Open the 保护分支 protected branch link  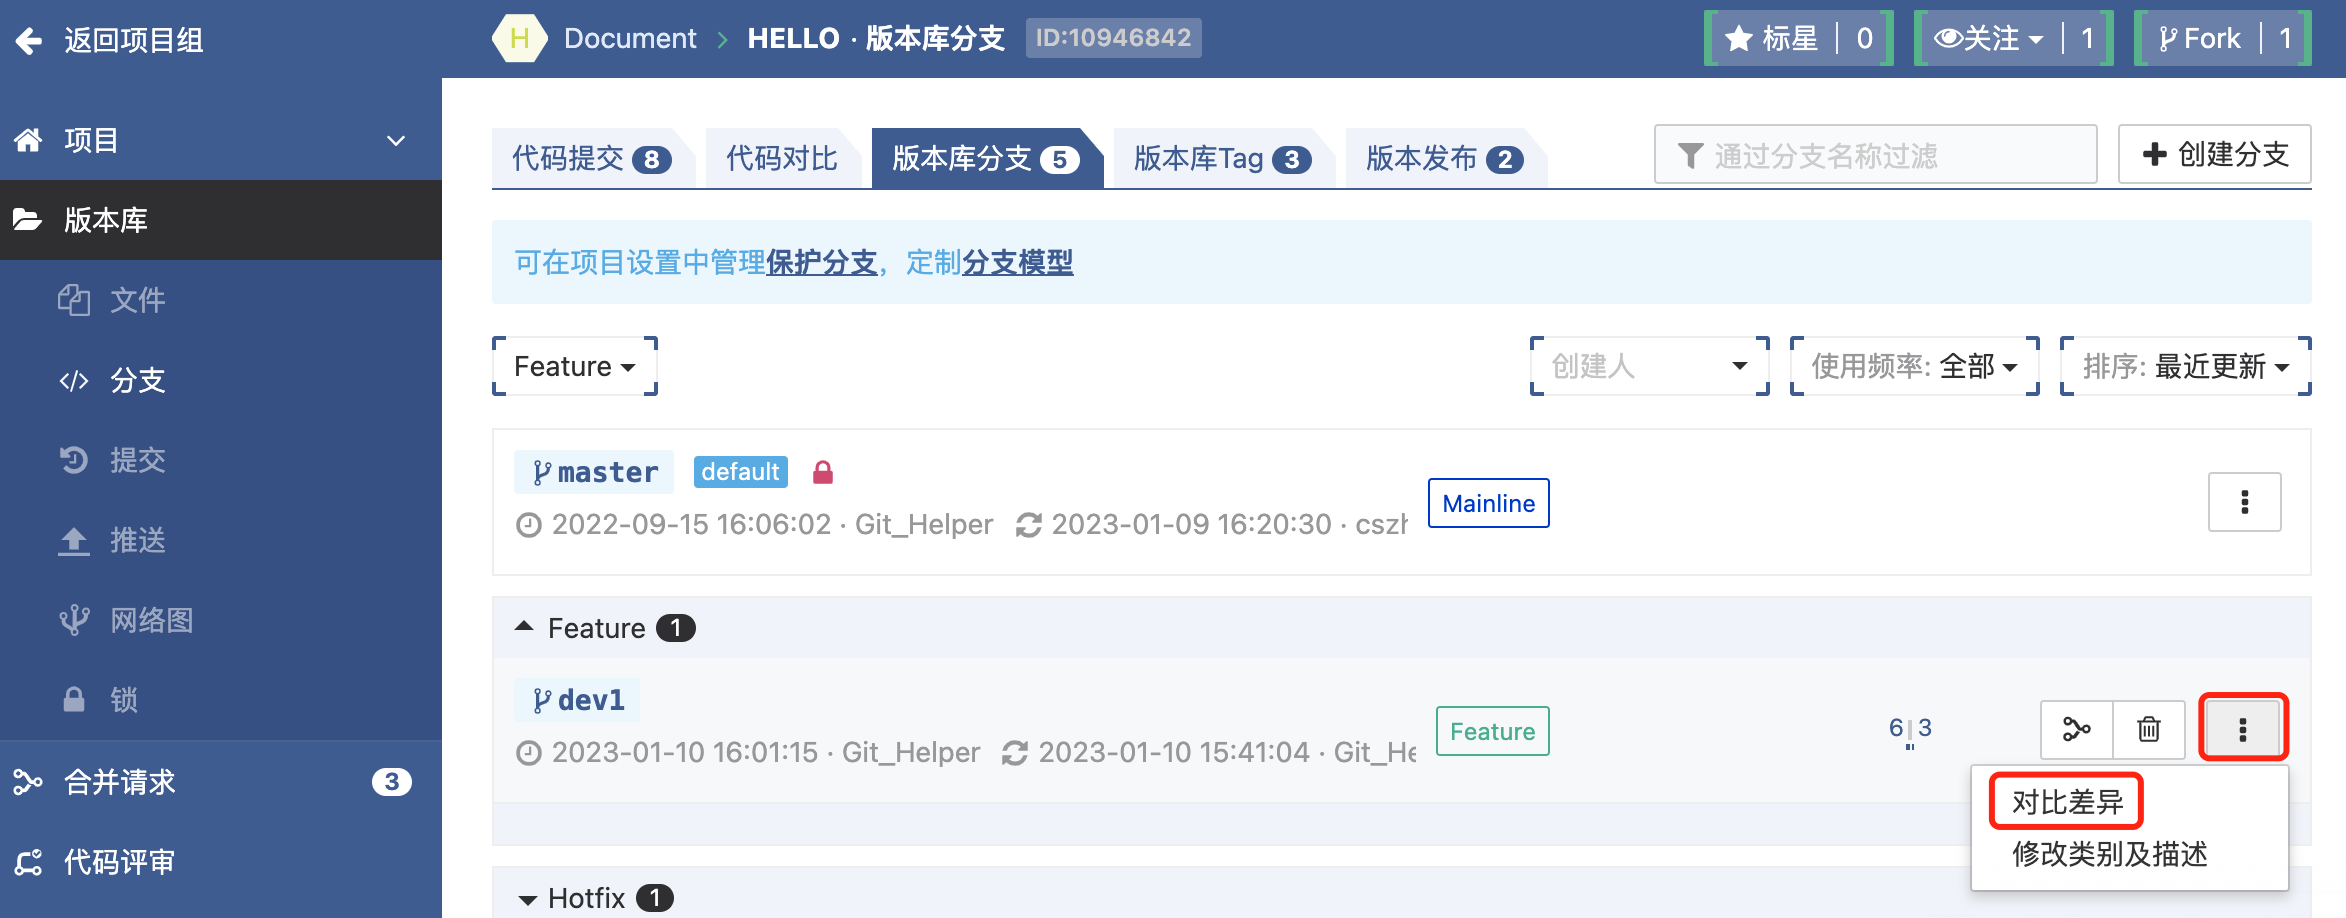click(x=821, y=262)
